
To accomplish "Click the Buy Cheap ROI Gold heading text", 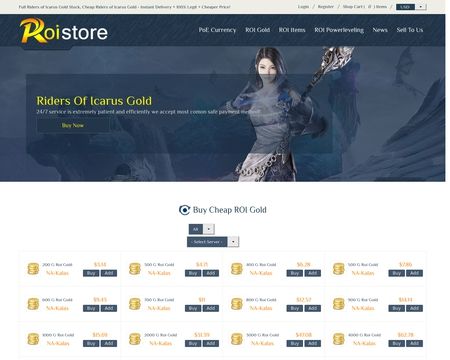I will coord(230,210).
